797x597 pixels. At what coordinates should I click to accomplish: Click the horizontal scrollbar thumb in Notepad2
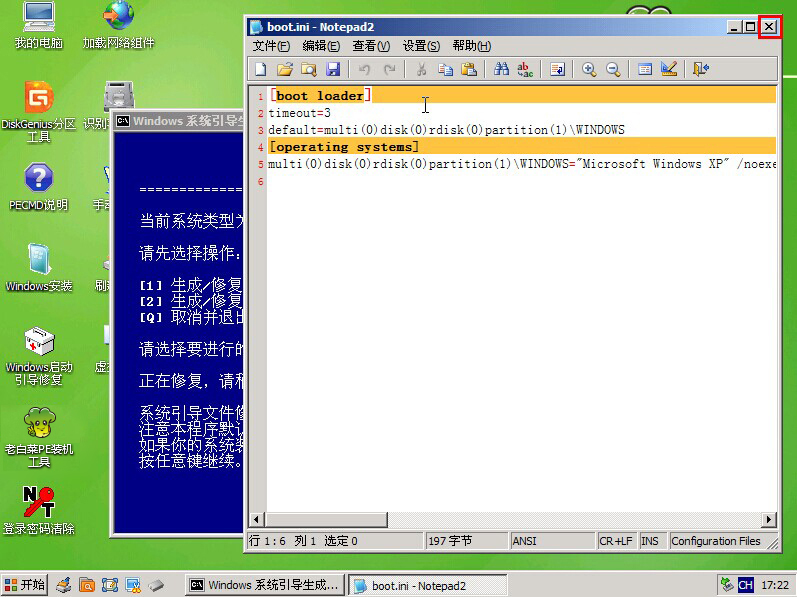coord(326,519)
